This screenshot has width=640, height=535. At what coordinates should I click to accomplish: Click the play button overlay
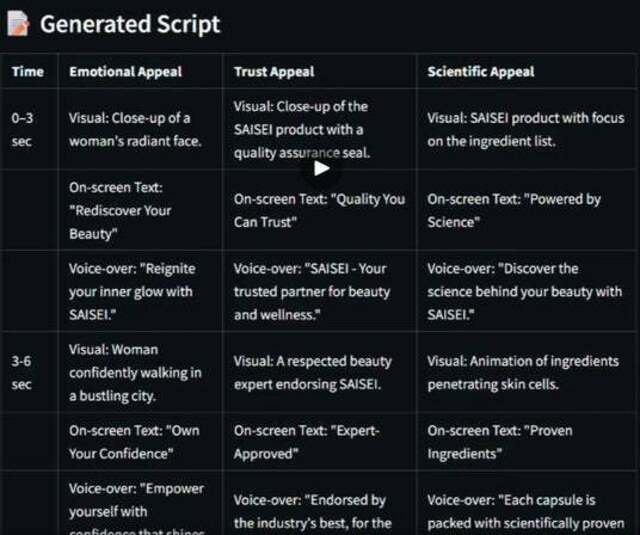point(322,168)
